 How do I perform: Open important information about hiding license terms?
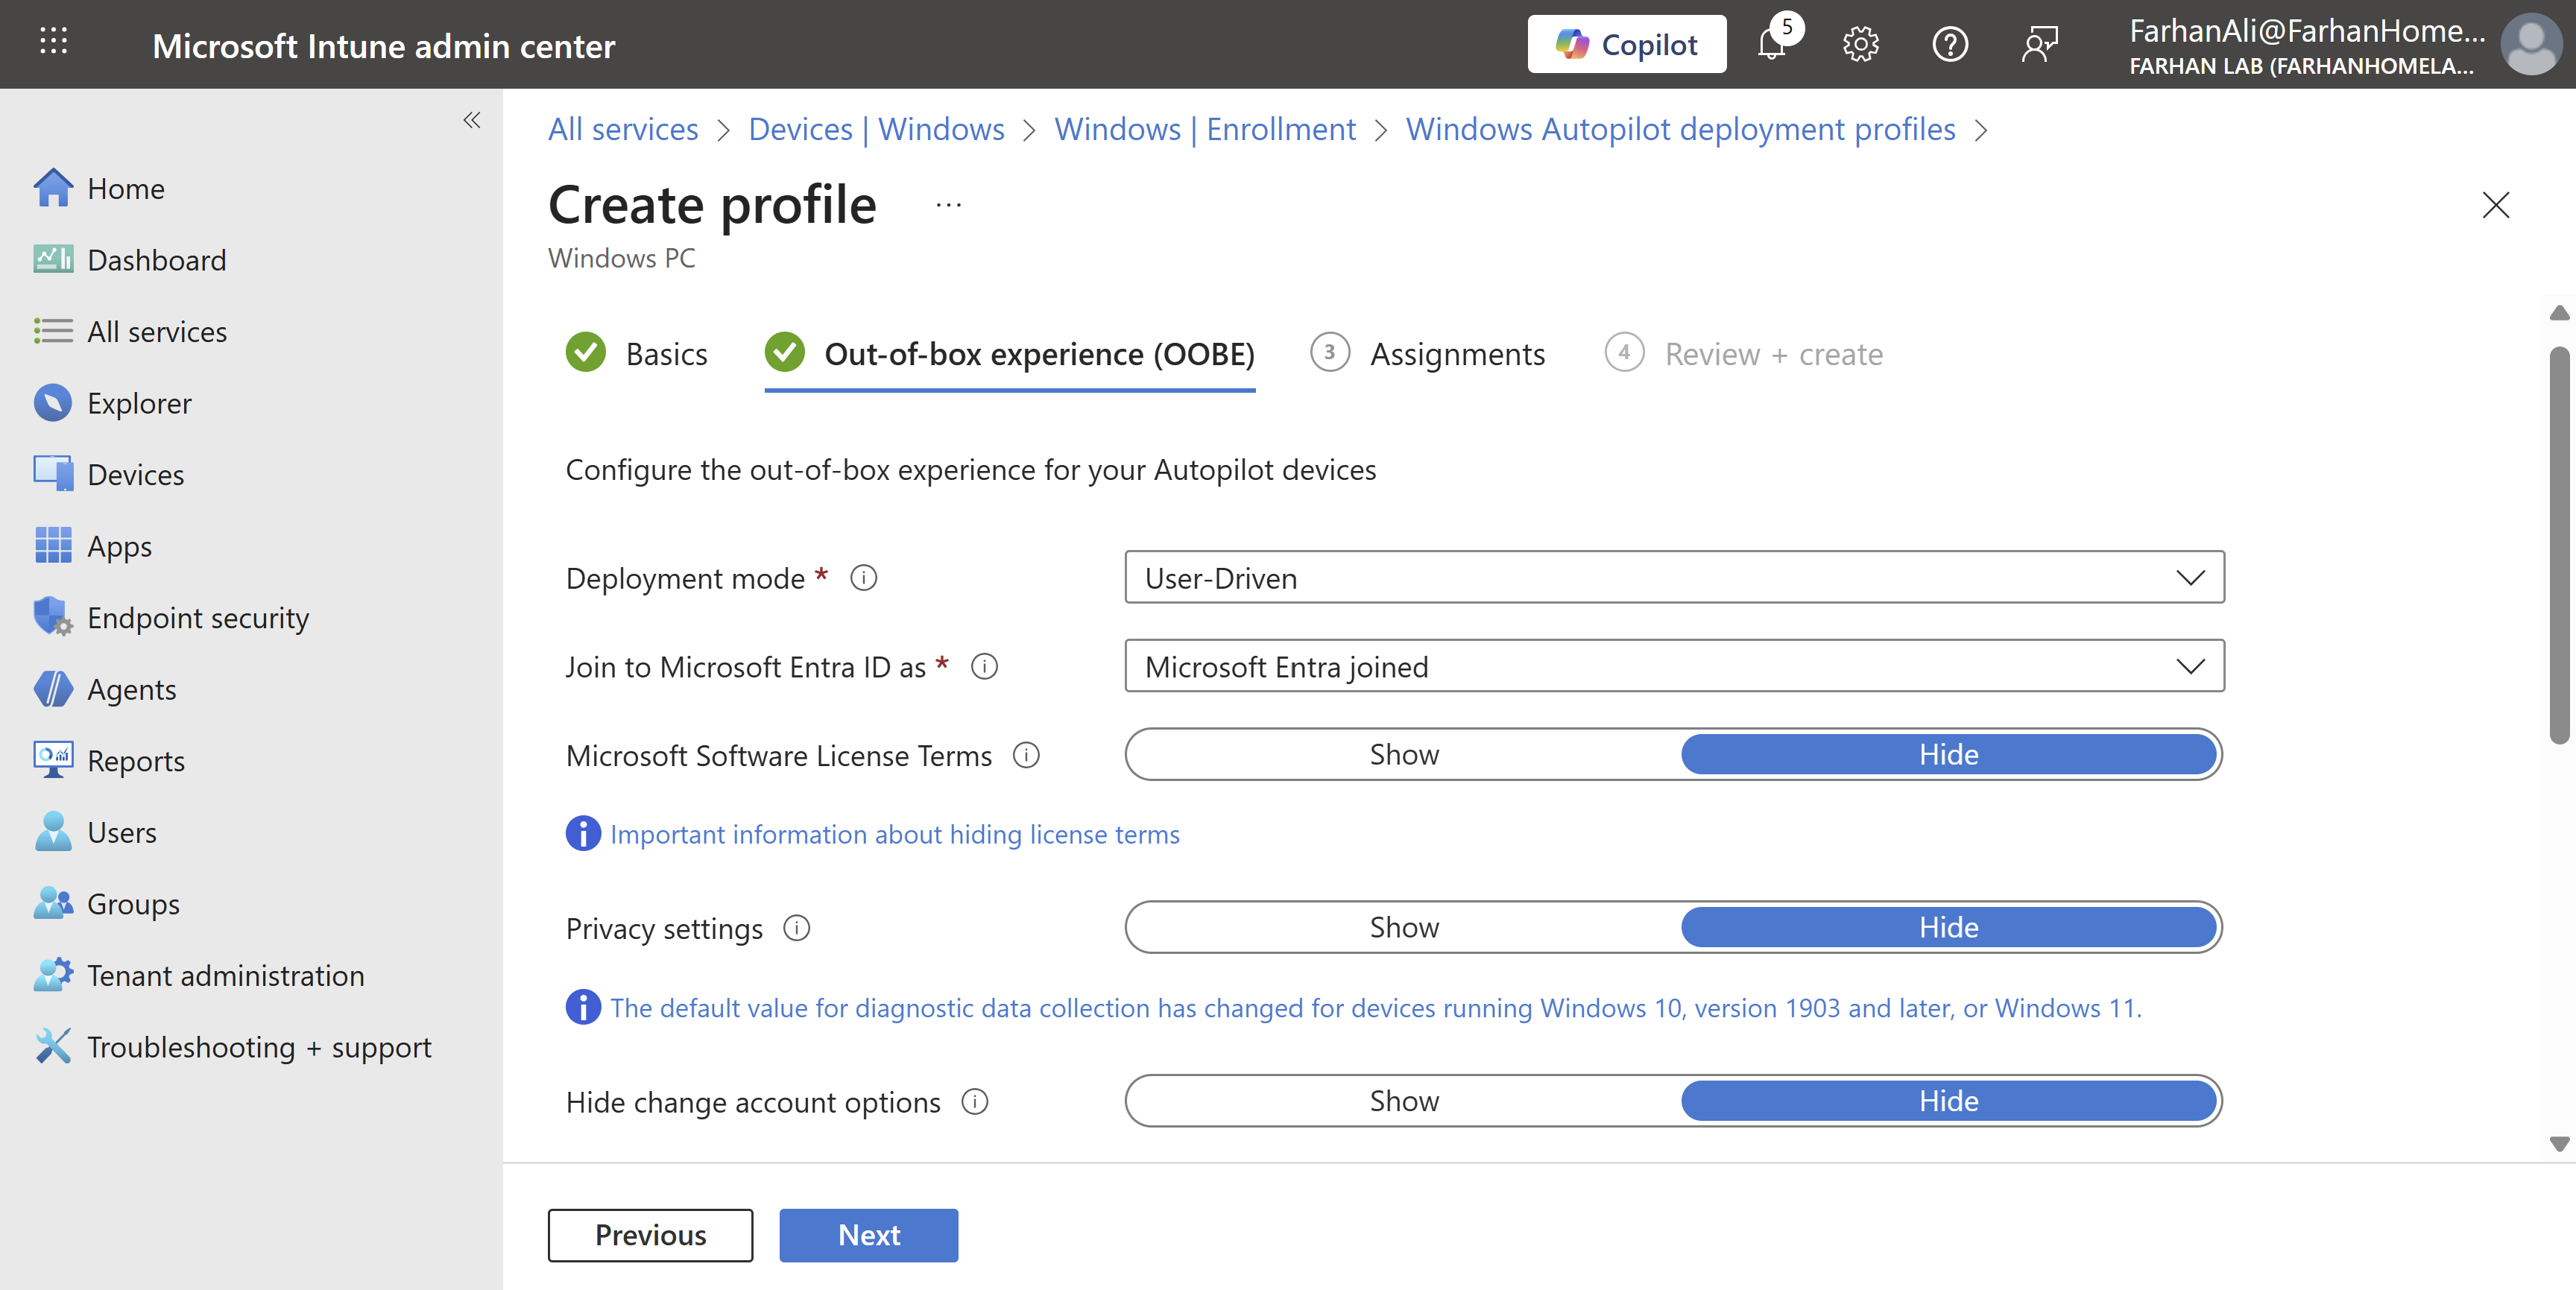894,834
